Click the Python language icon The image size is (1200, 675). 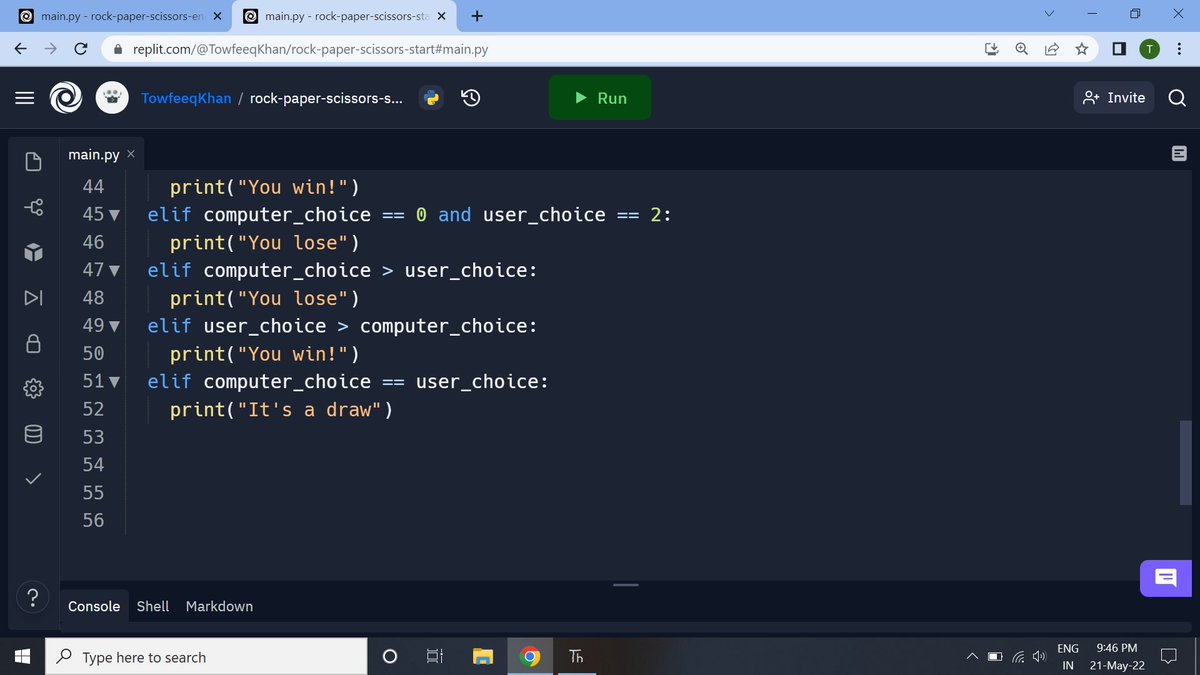(x=431, y=98)
